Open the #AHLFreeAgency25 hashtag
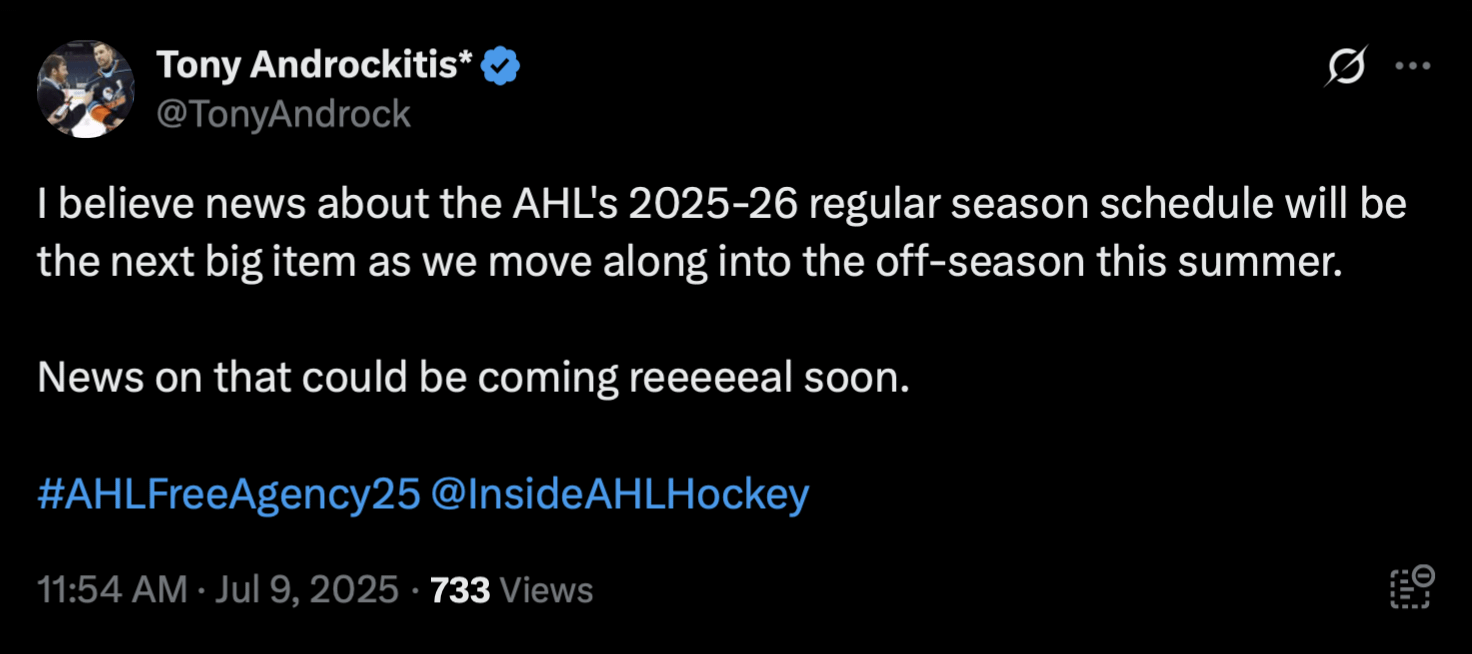This screenshot has height=654, width=1472. [228, 495]
